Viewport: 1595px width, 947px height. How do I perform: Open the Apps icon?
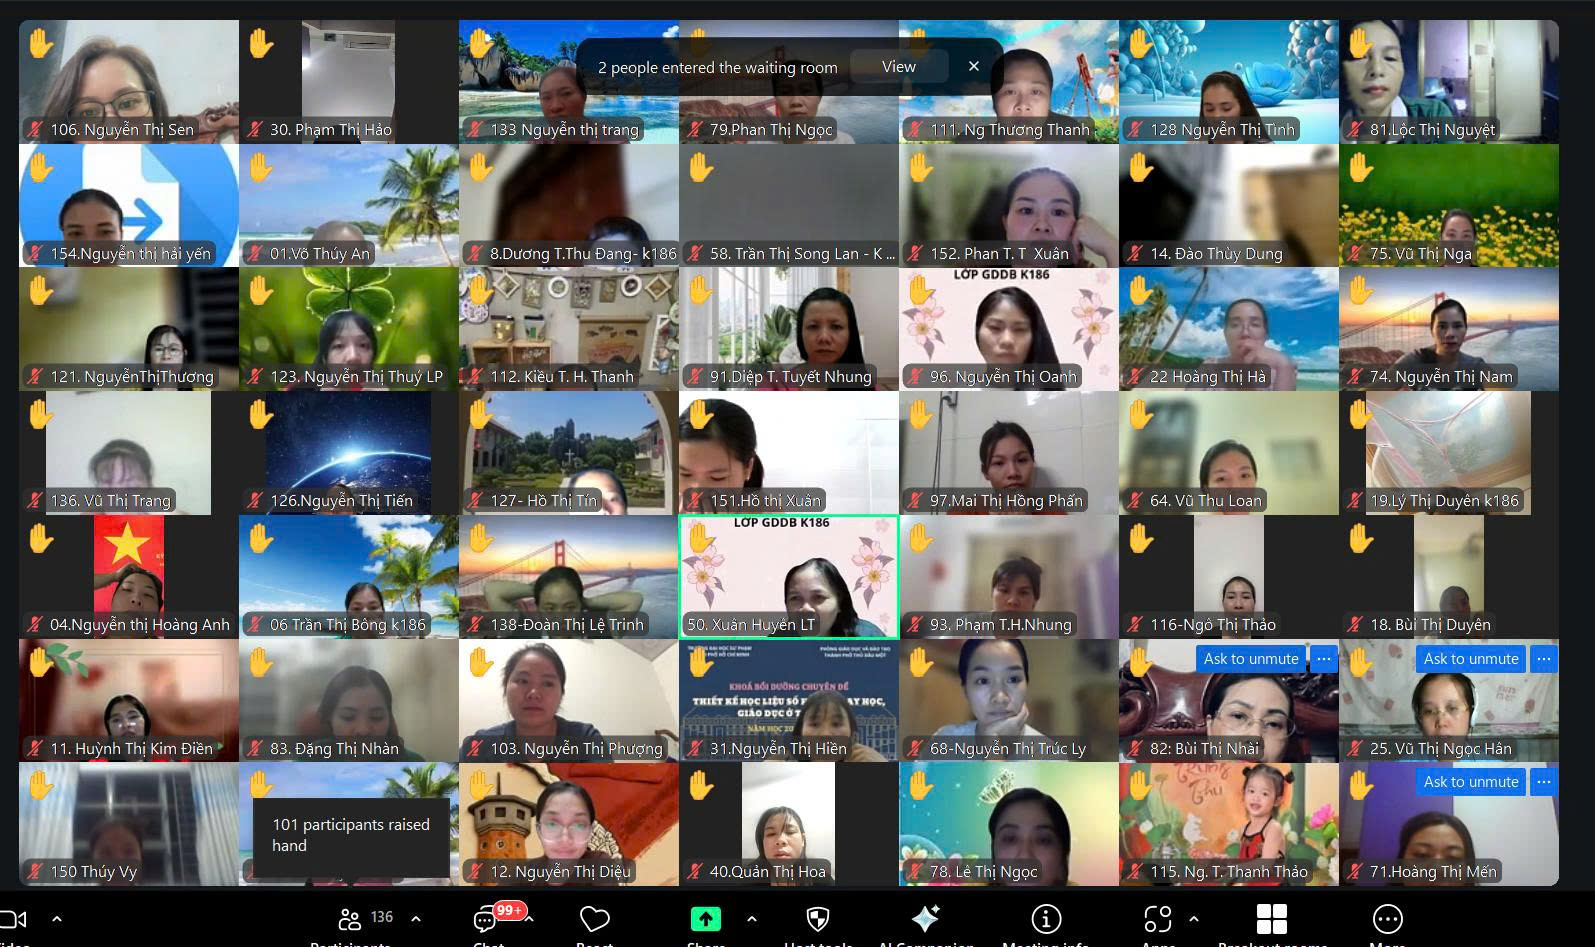(1158, 919)
